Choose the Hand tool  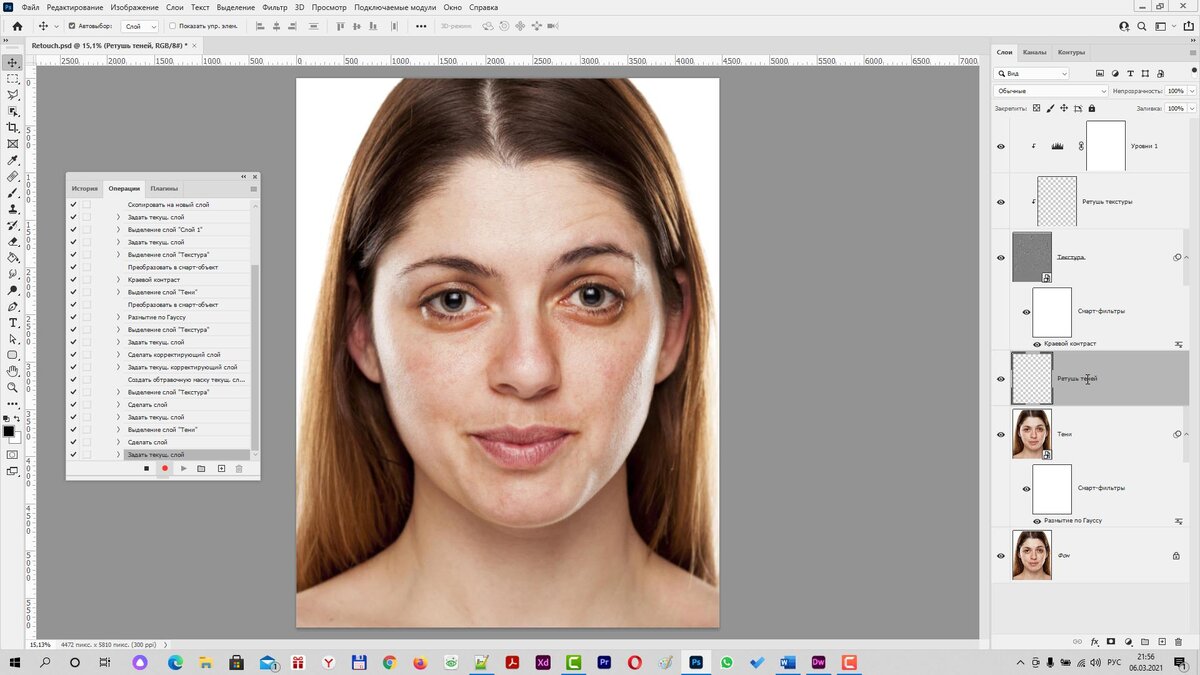[13, 371]
